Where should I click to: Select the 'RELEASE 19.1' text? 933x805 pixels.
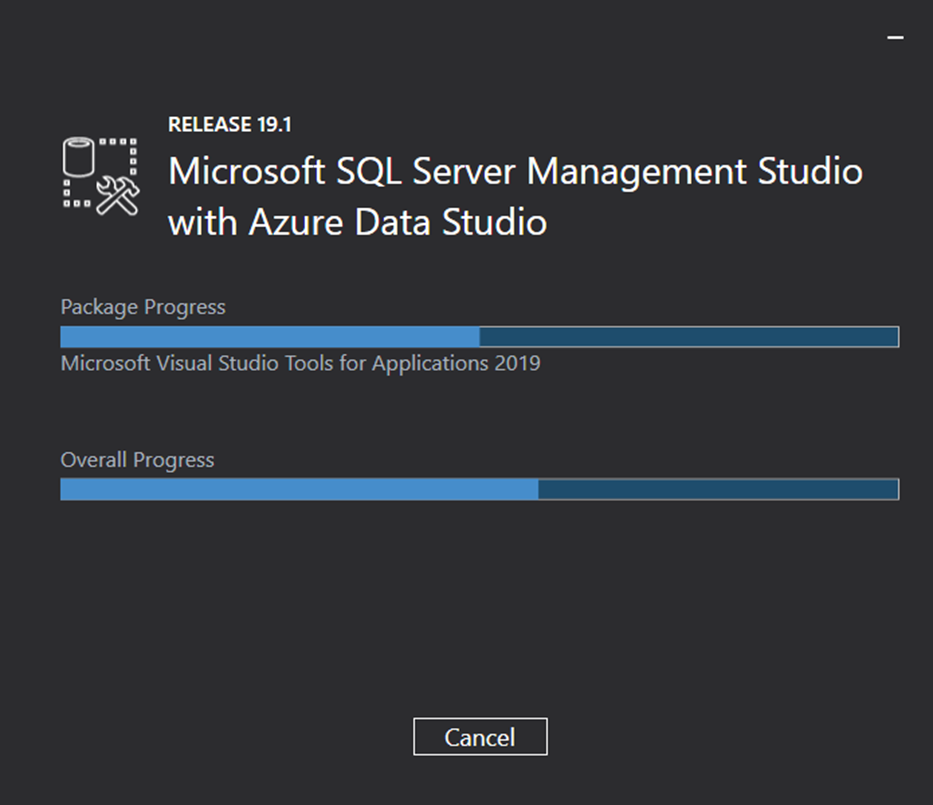pyautogui.click(x=230, y=125)
